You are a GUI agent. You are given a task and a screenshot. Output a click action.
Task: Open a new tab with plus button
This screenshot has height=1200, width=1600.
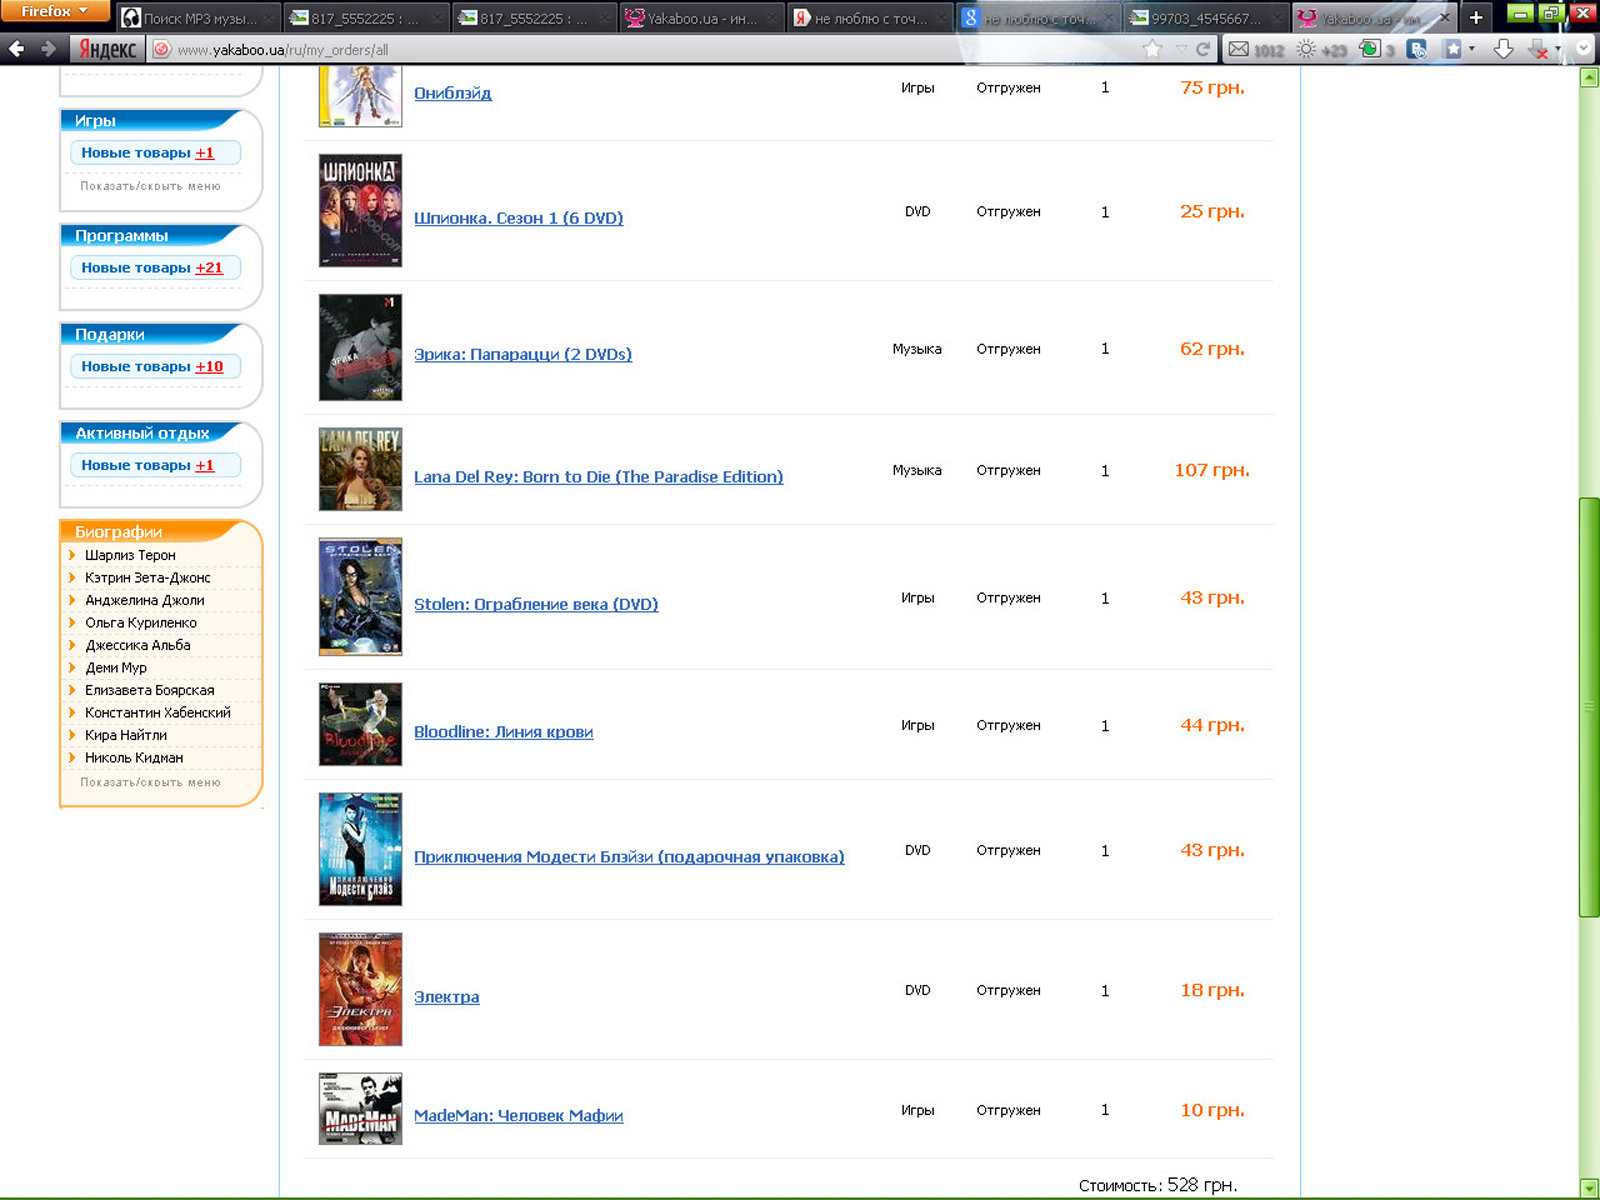coord(1476,17)
